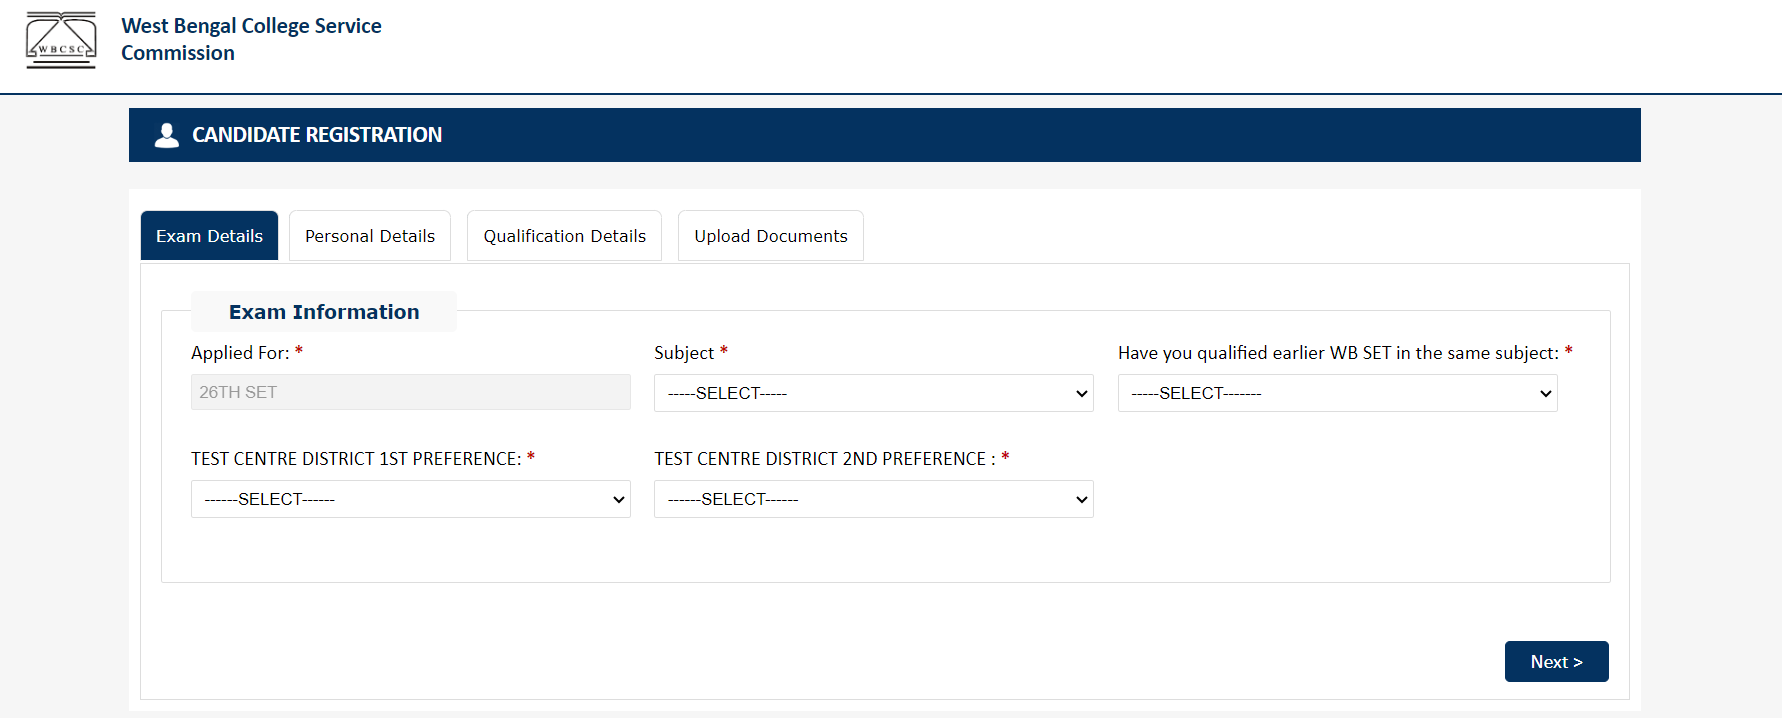Click the Candidate Registration header bar

pos(884,135)
